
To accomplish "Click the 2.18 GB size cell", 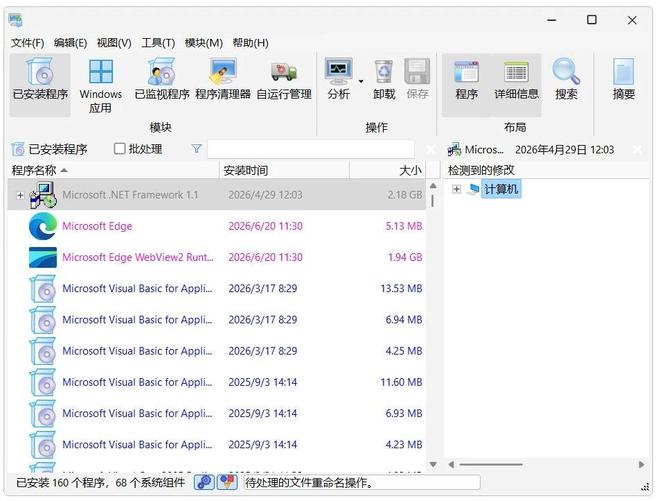I will [x=405, y=195].
